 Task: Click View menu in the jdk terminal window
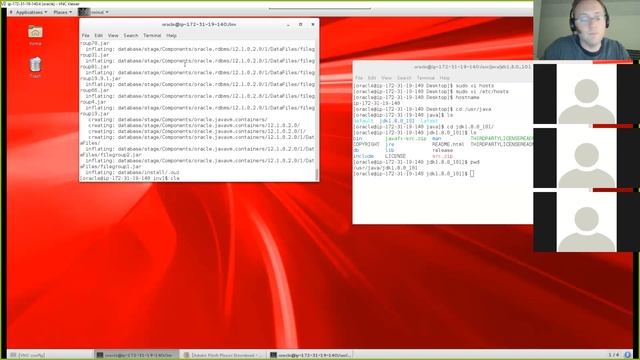coord(386,78)
